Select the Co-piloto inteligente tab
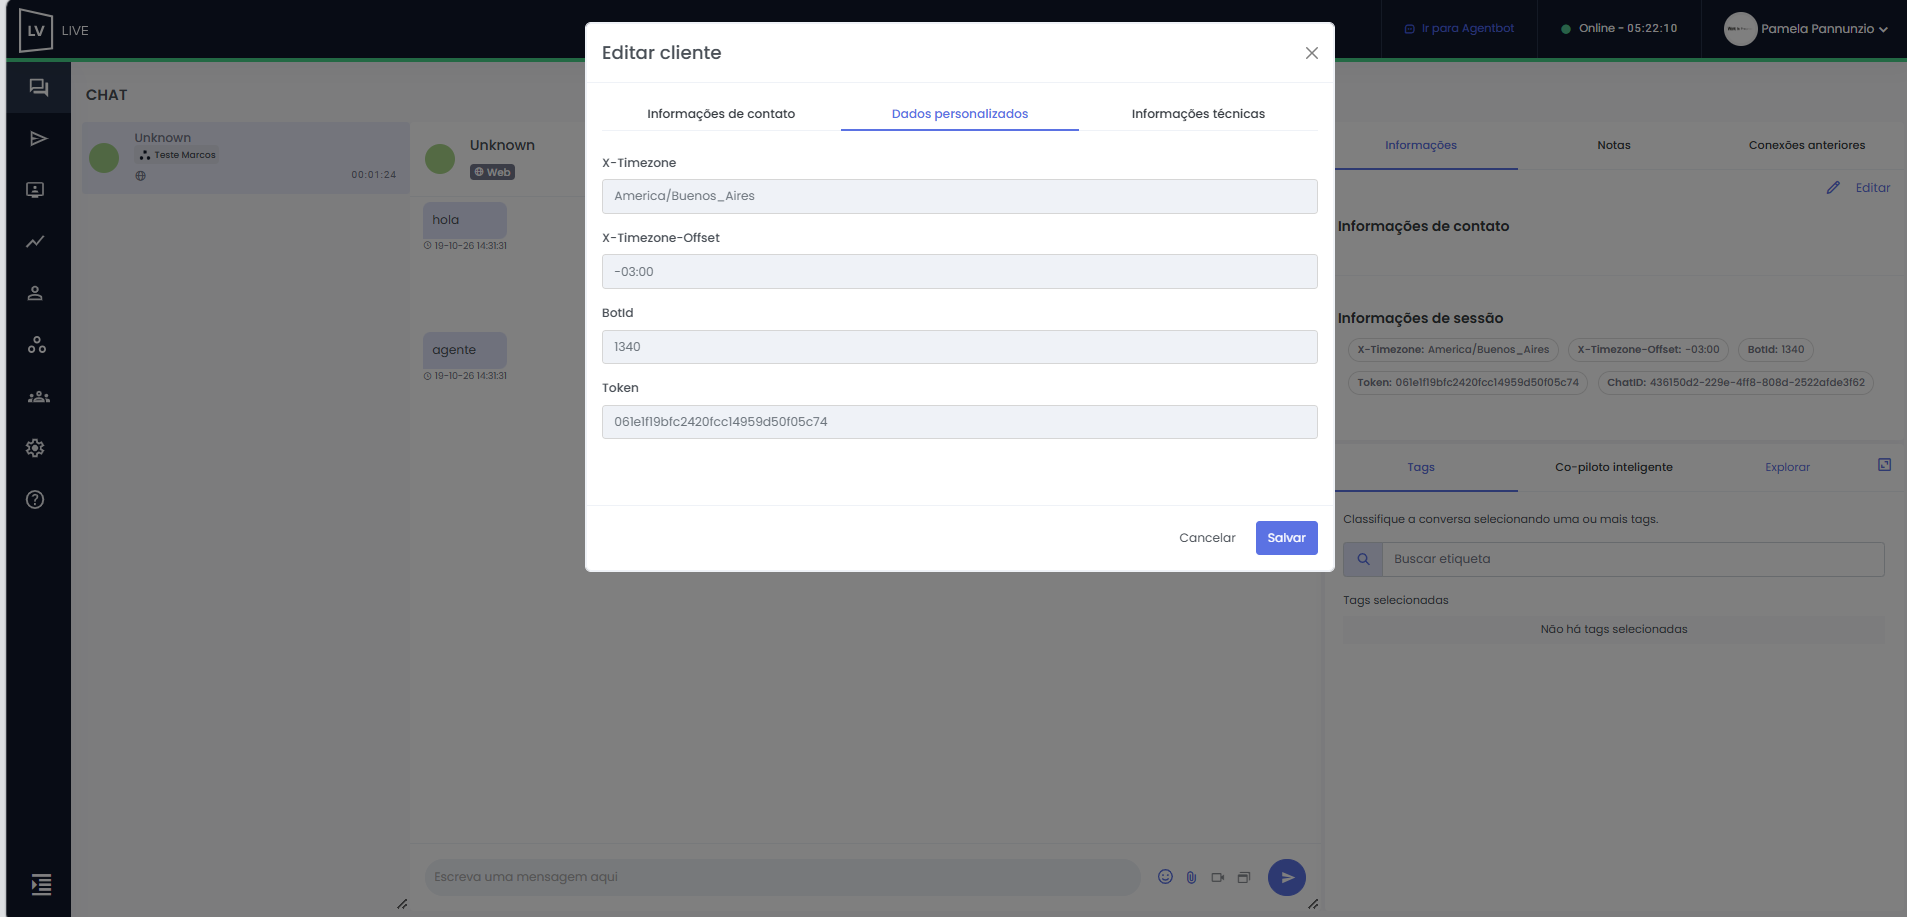1907x917 pixels. click(1613, 467)
